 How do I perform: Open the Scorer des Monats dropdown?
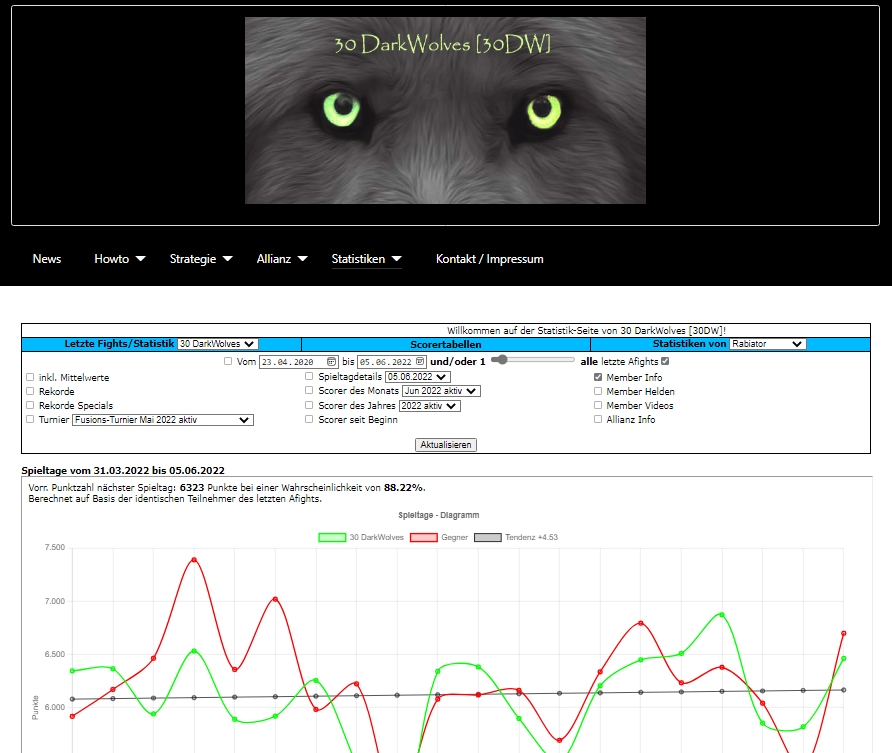pos(441,391)
